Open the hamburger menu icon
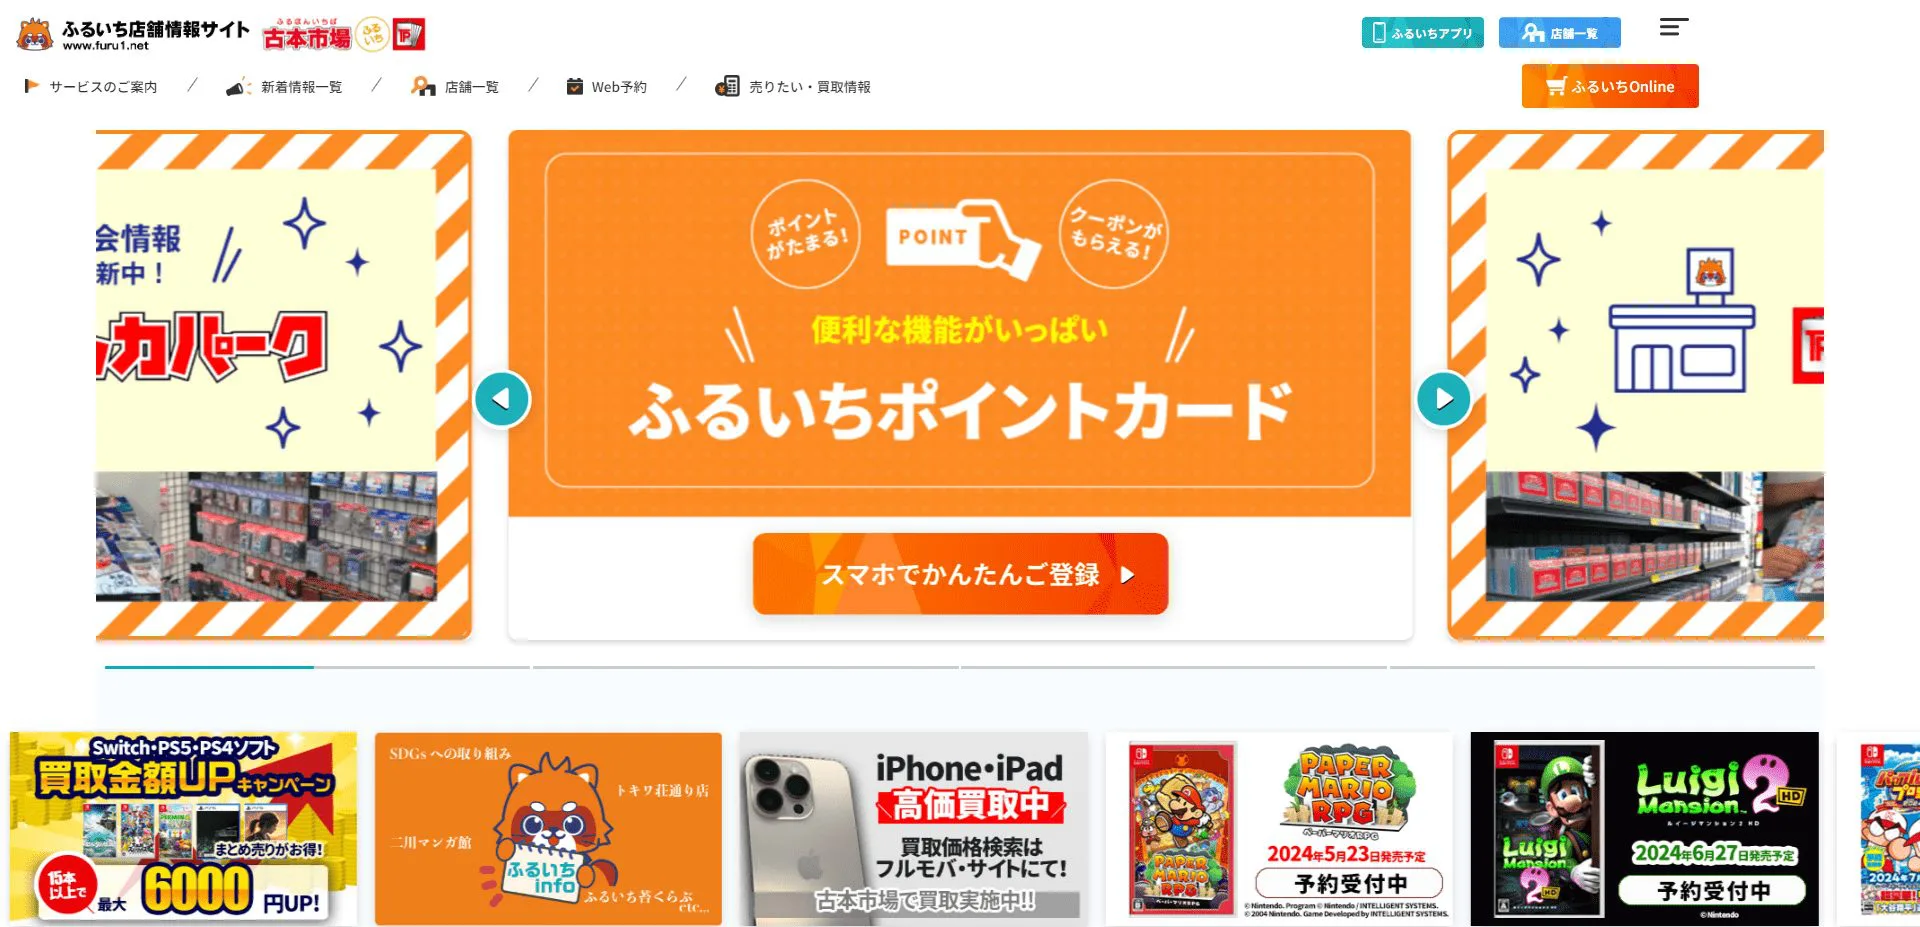The height and width of the screenshot is (927, 1920). click(x=1673, y=27)
